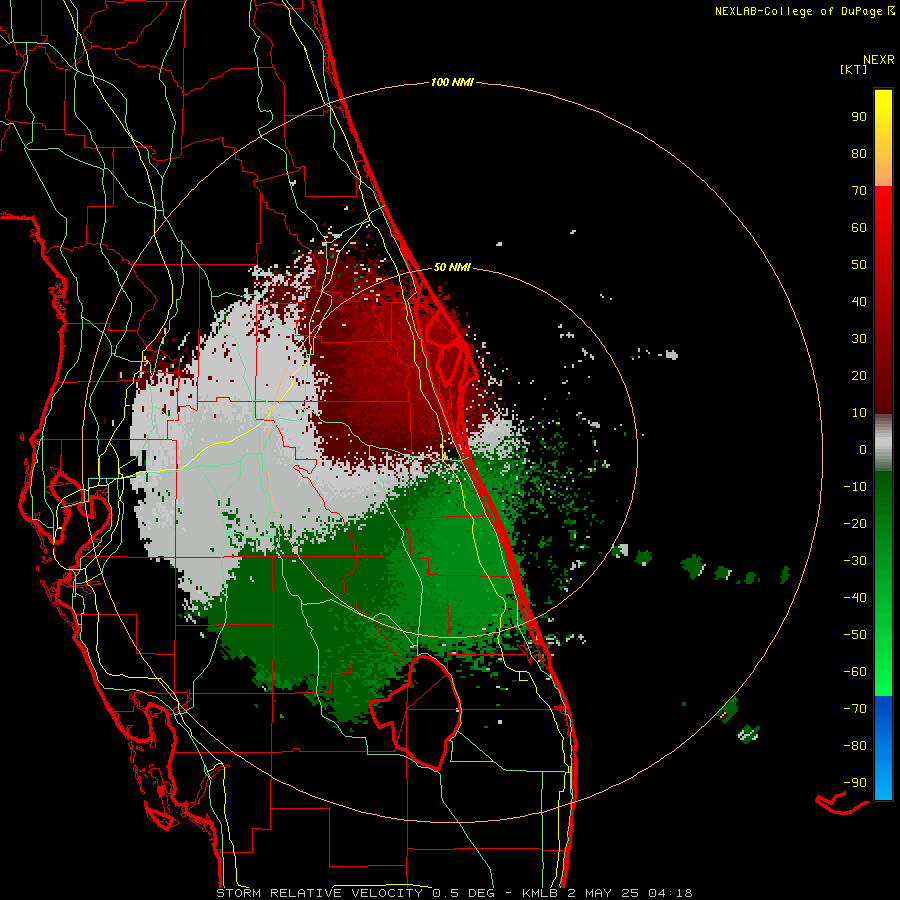Click the 60 value on the velocity scale
This screenshot has width=900, height=900.
859,227
